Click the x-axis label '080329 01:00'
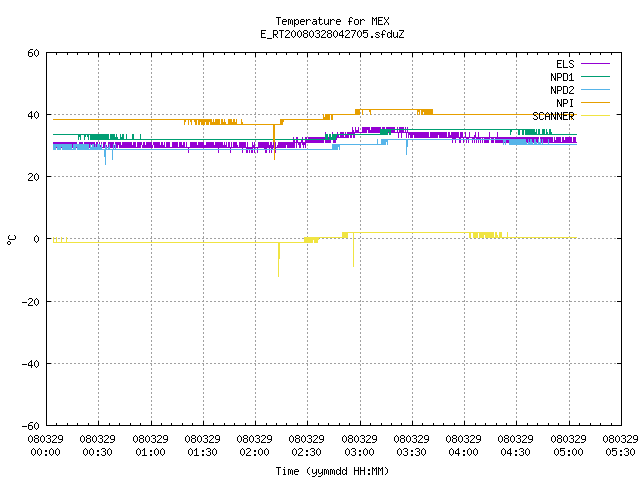This screenshot has width=640, height=480. 151,446
